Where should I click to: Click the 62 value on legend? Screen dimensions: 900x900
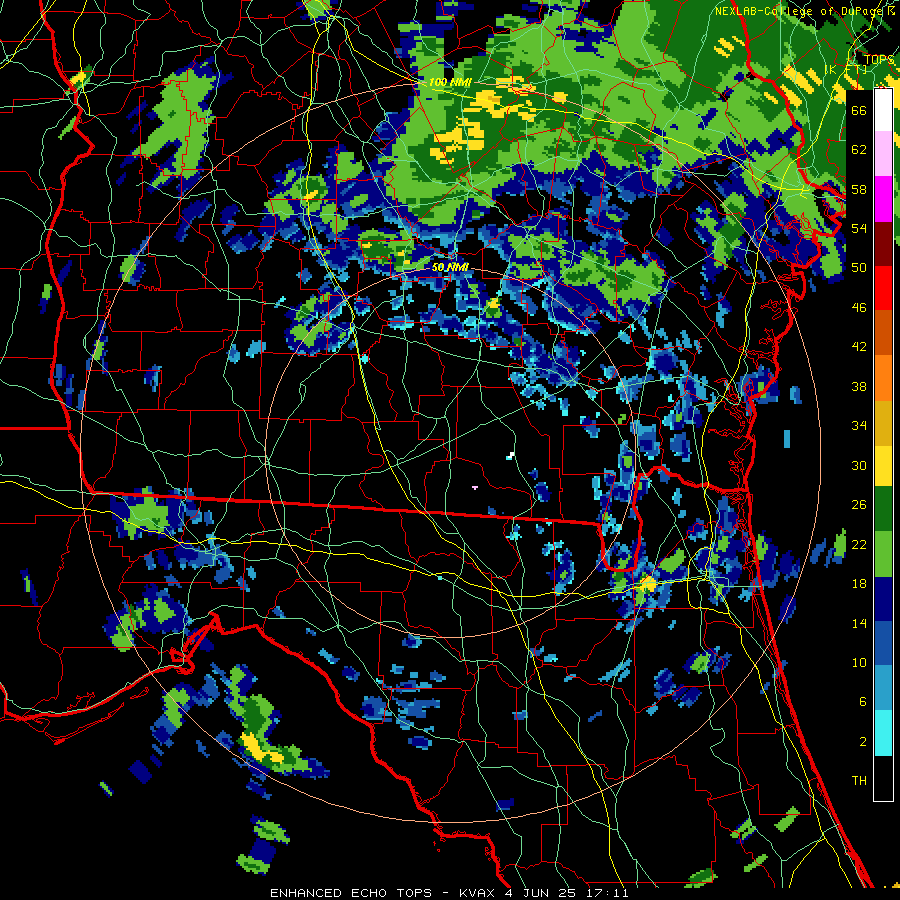click(x=859, y=150)
